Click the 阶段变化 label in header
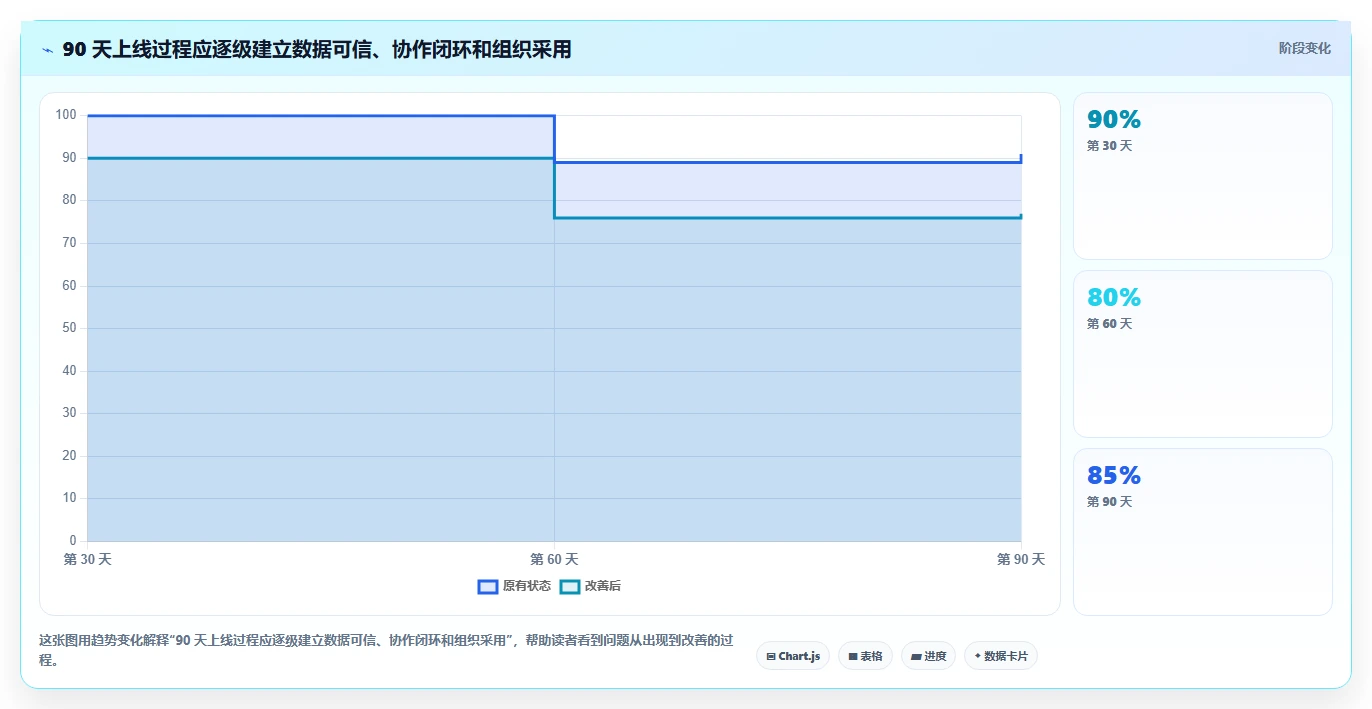This screenshot has height=709, width=1372. [x=1304, y=48]
